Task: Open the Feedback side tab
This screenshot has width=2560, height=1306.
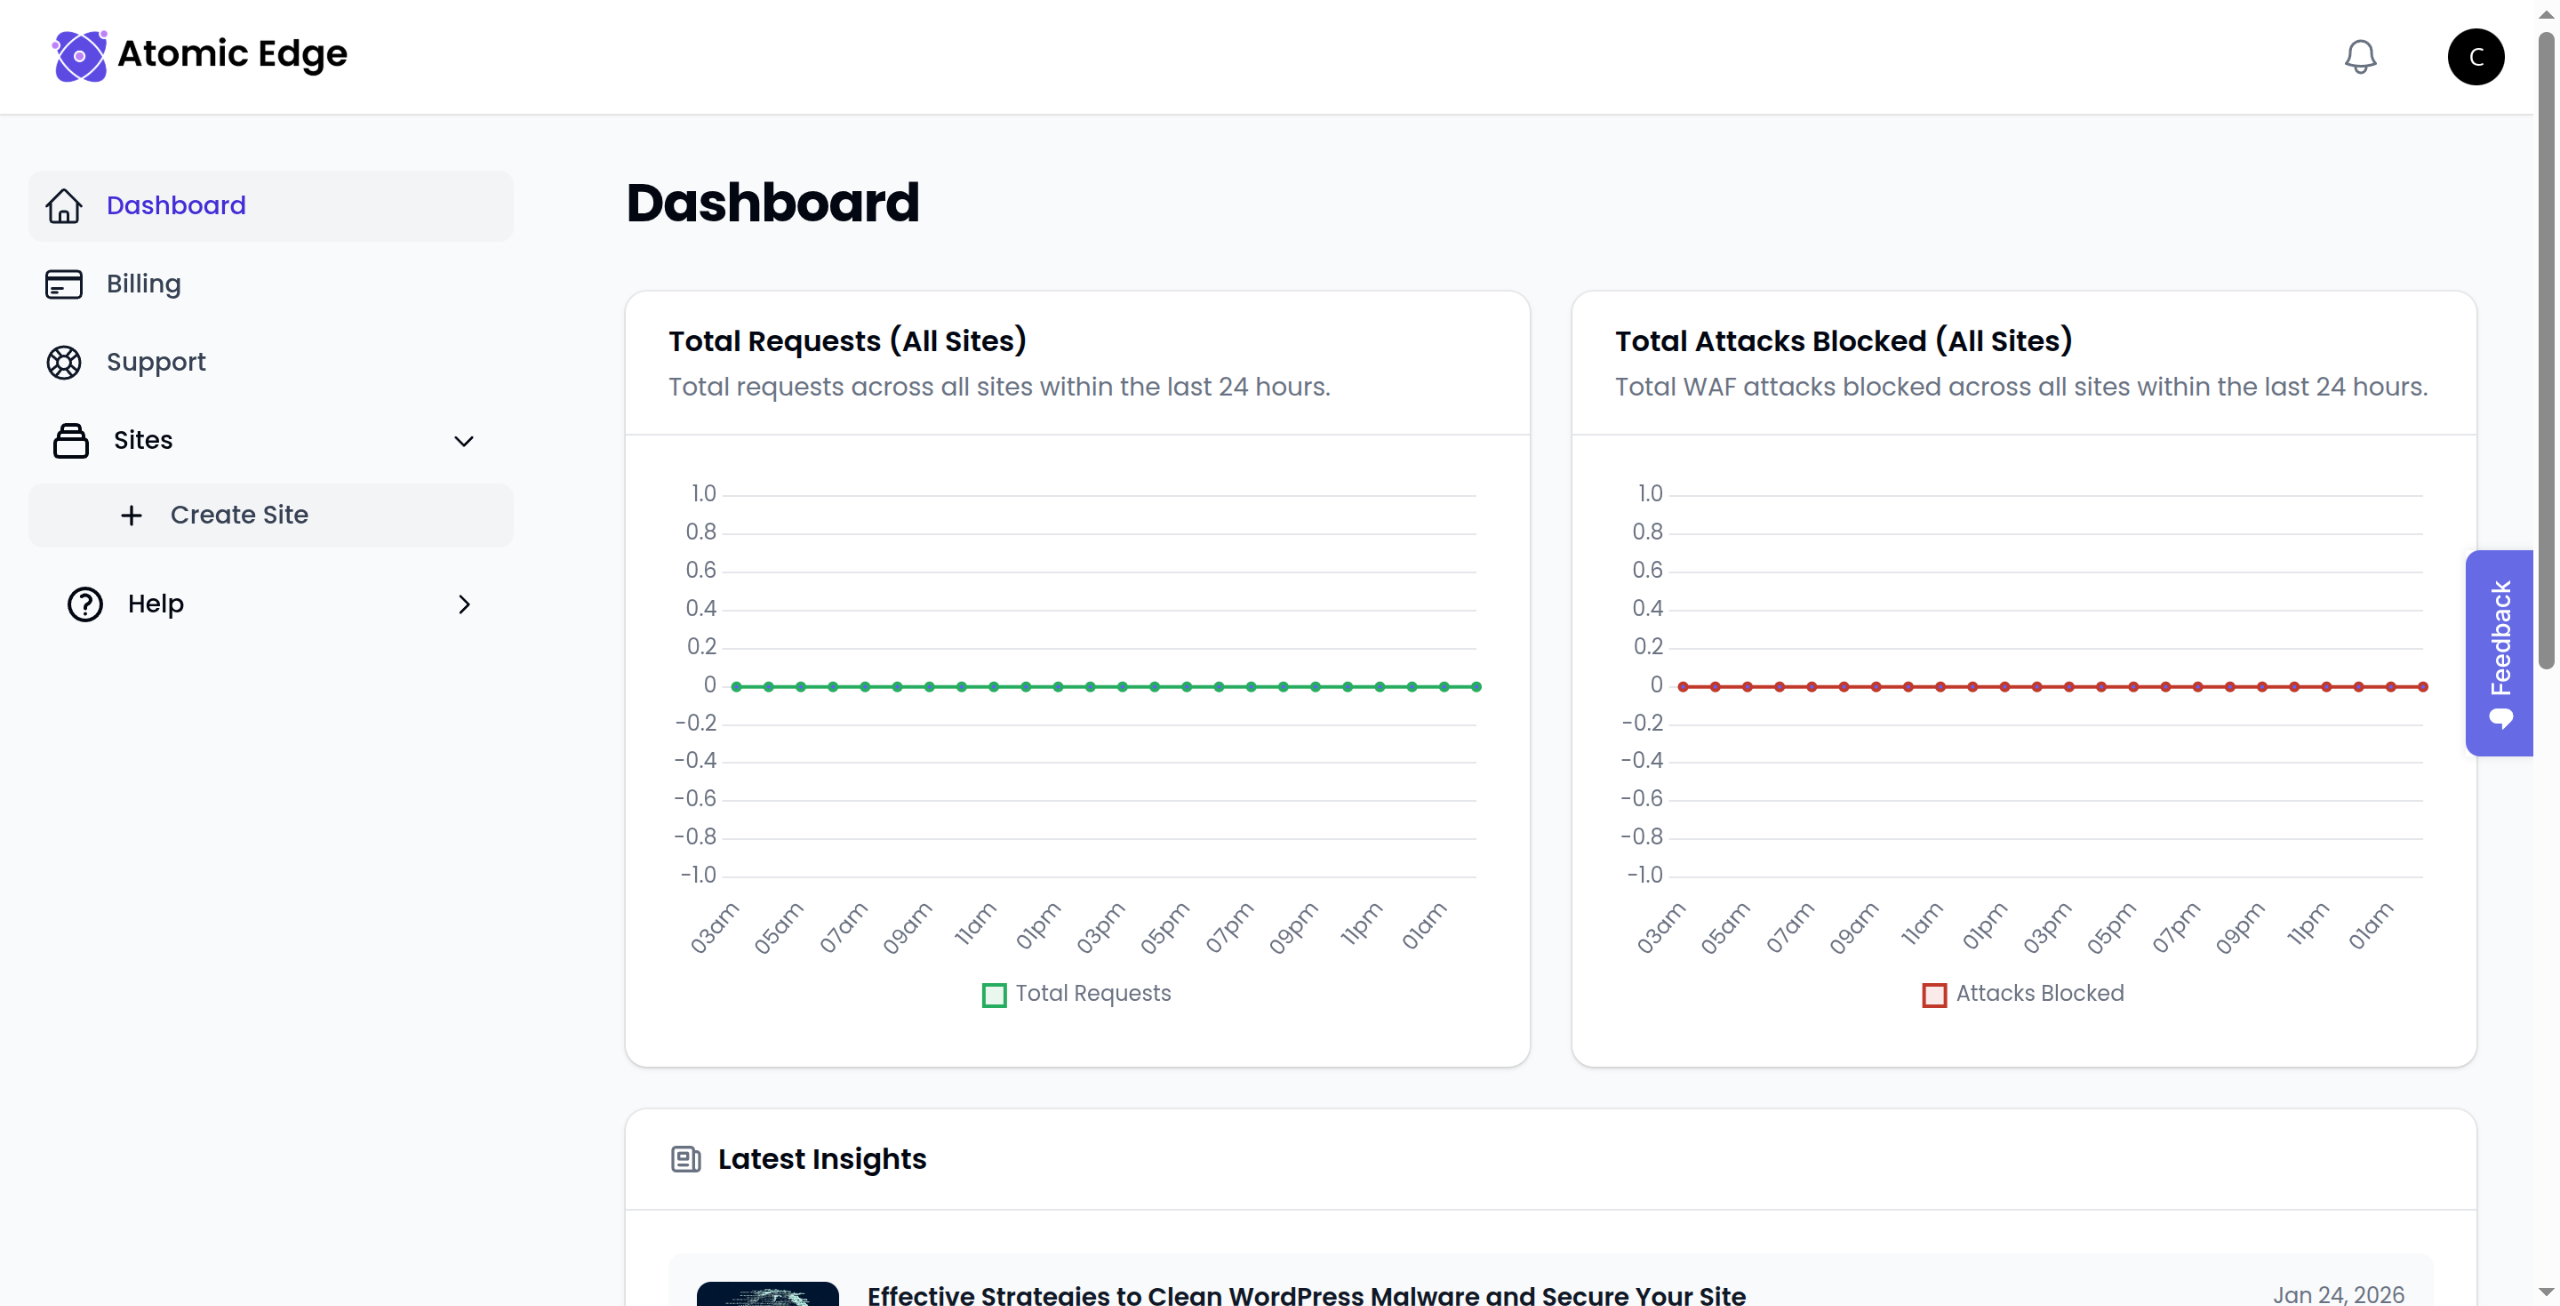Action: pyautogui.click(x=2499, y=652)
